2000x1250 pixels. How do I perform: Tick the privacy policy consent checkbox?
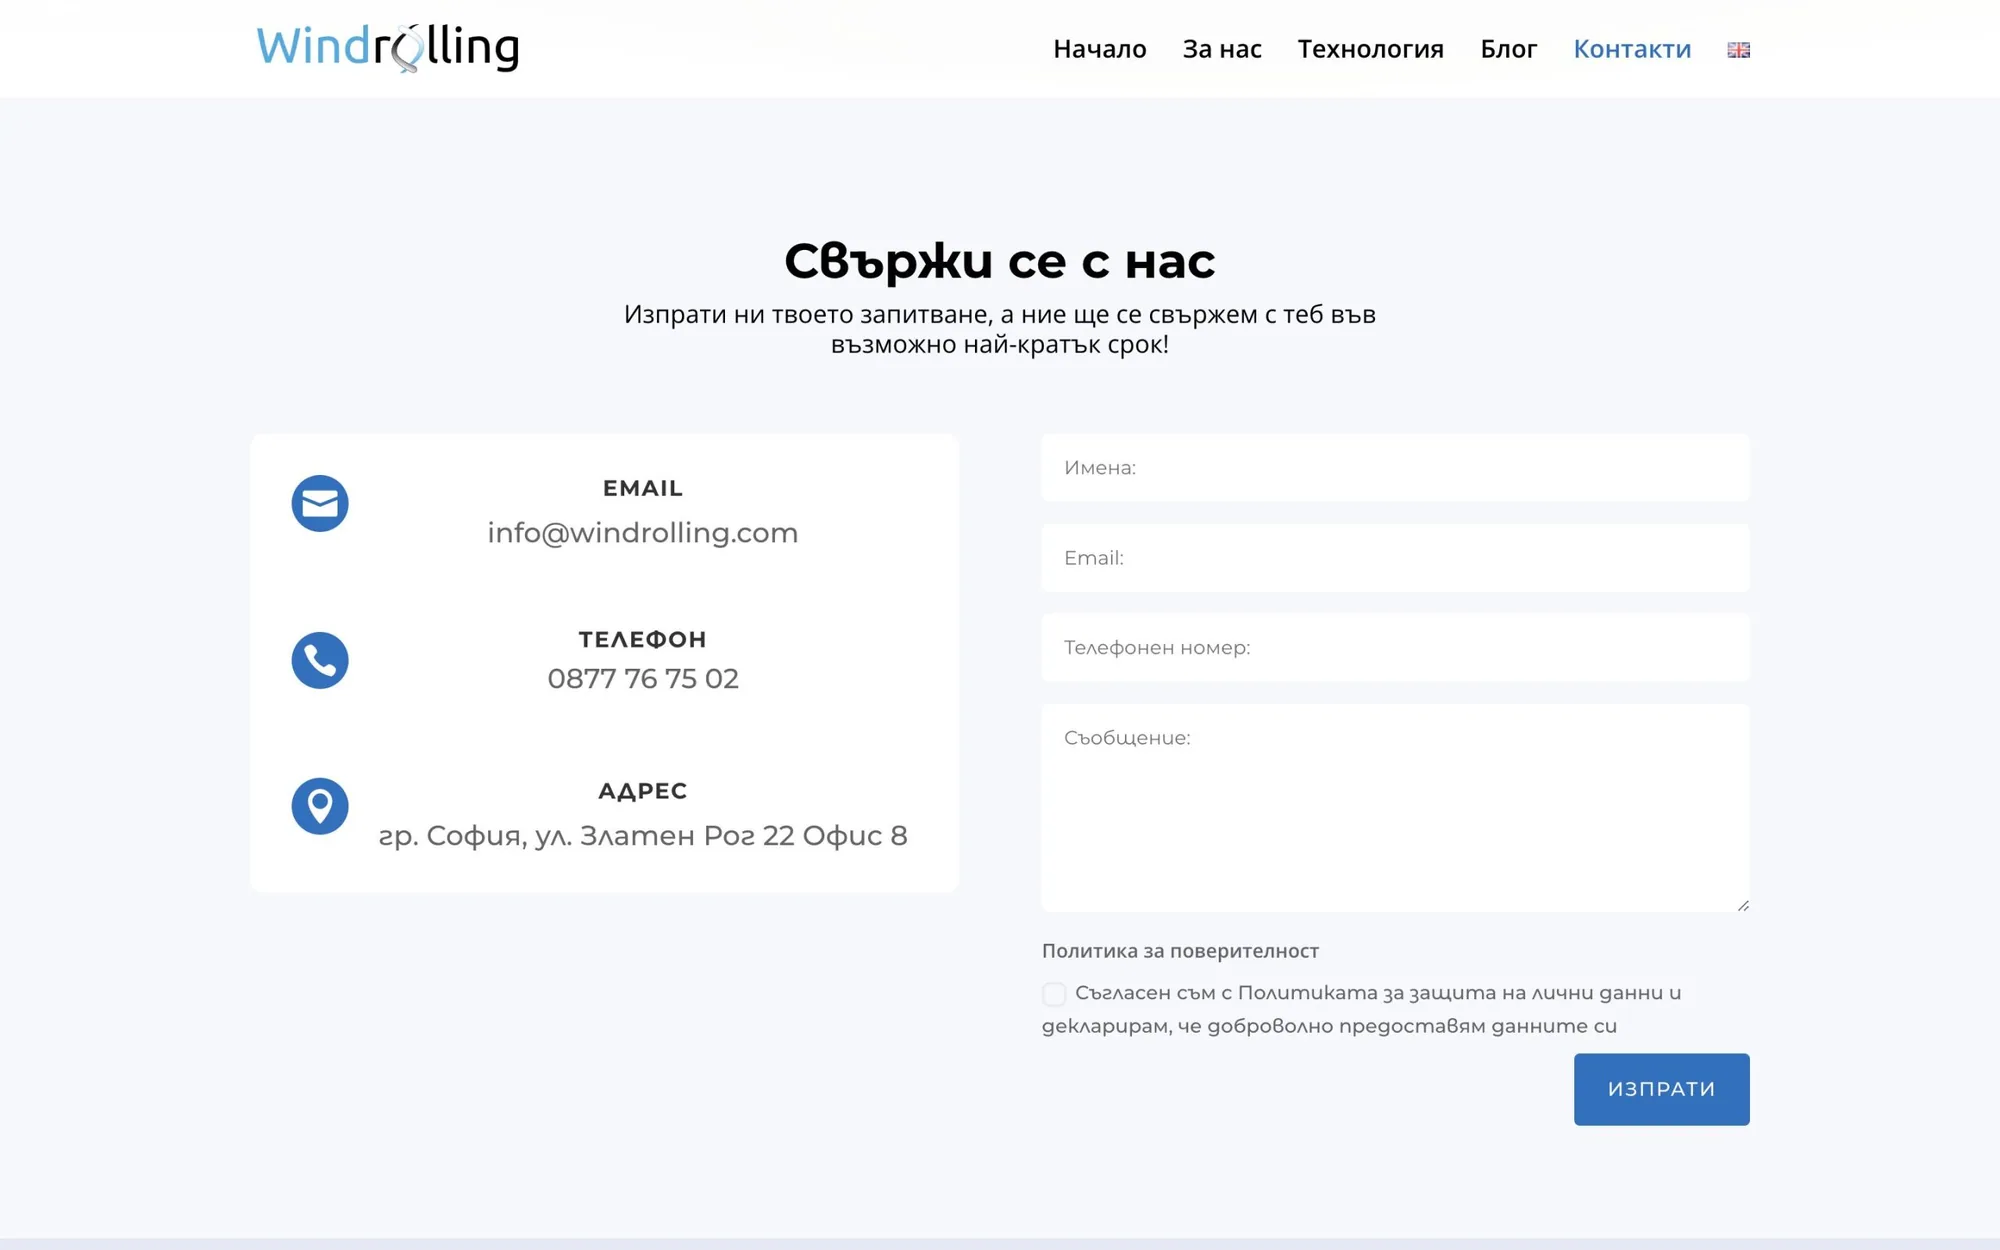tap(1053, 993)
